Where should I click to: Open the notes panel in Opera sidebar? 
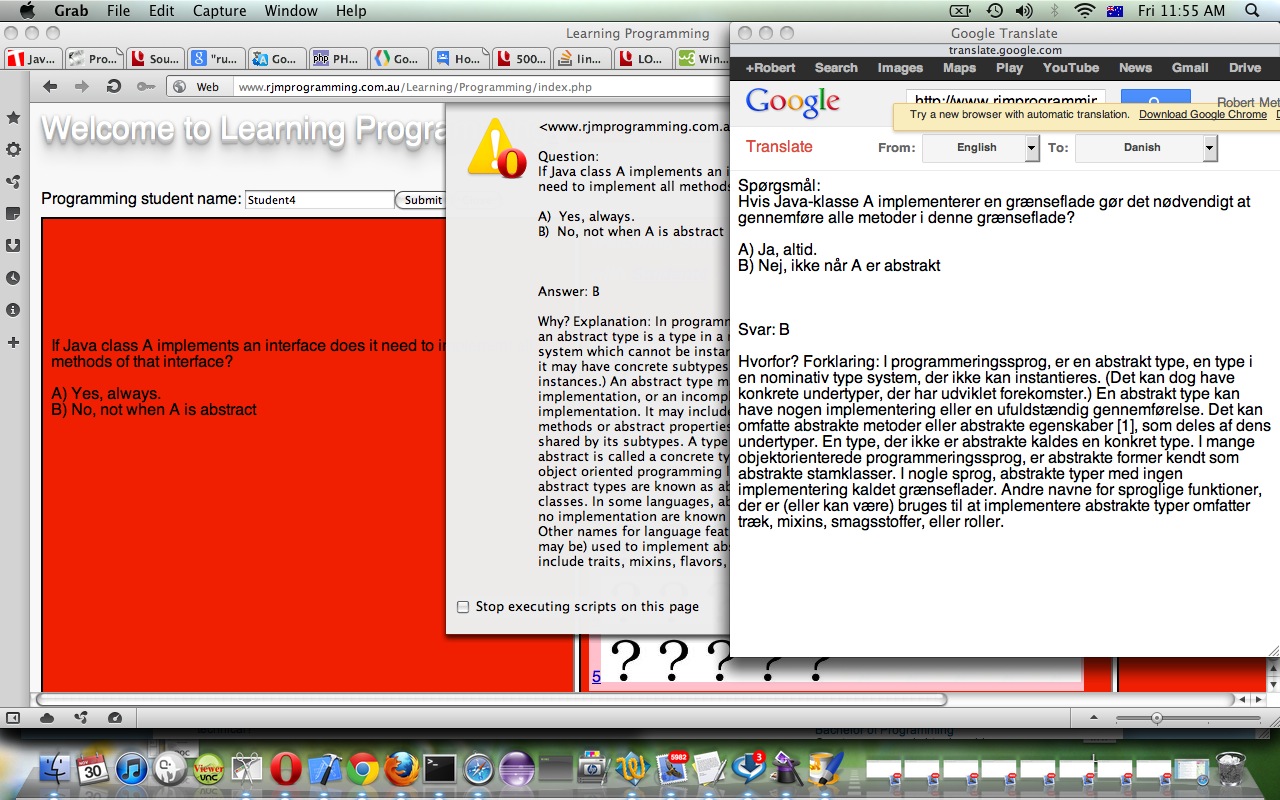[x=13, y=214]
